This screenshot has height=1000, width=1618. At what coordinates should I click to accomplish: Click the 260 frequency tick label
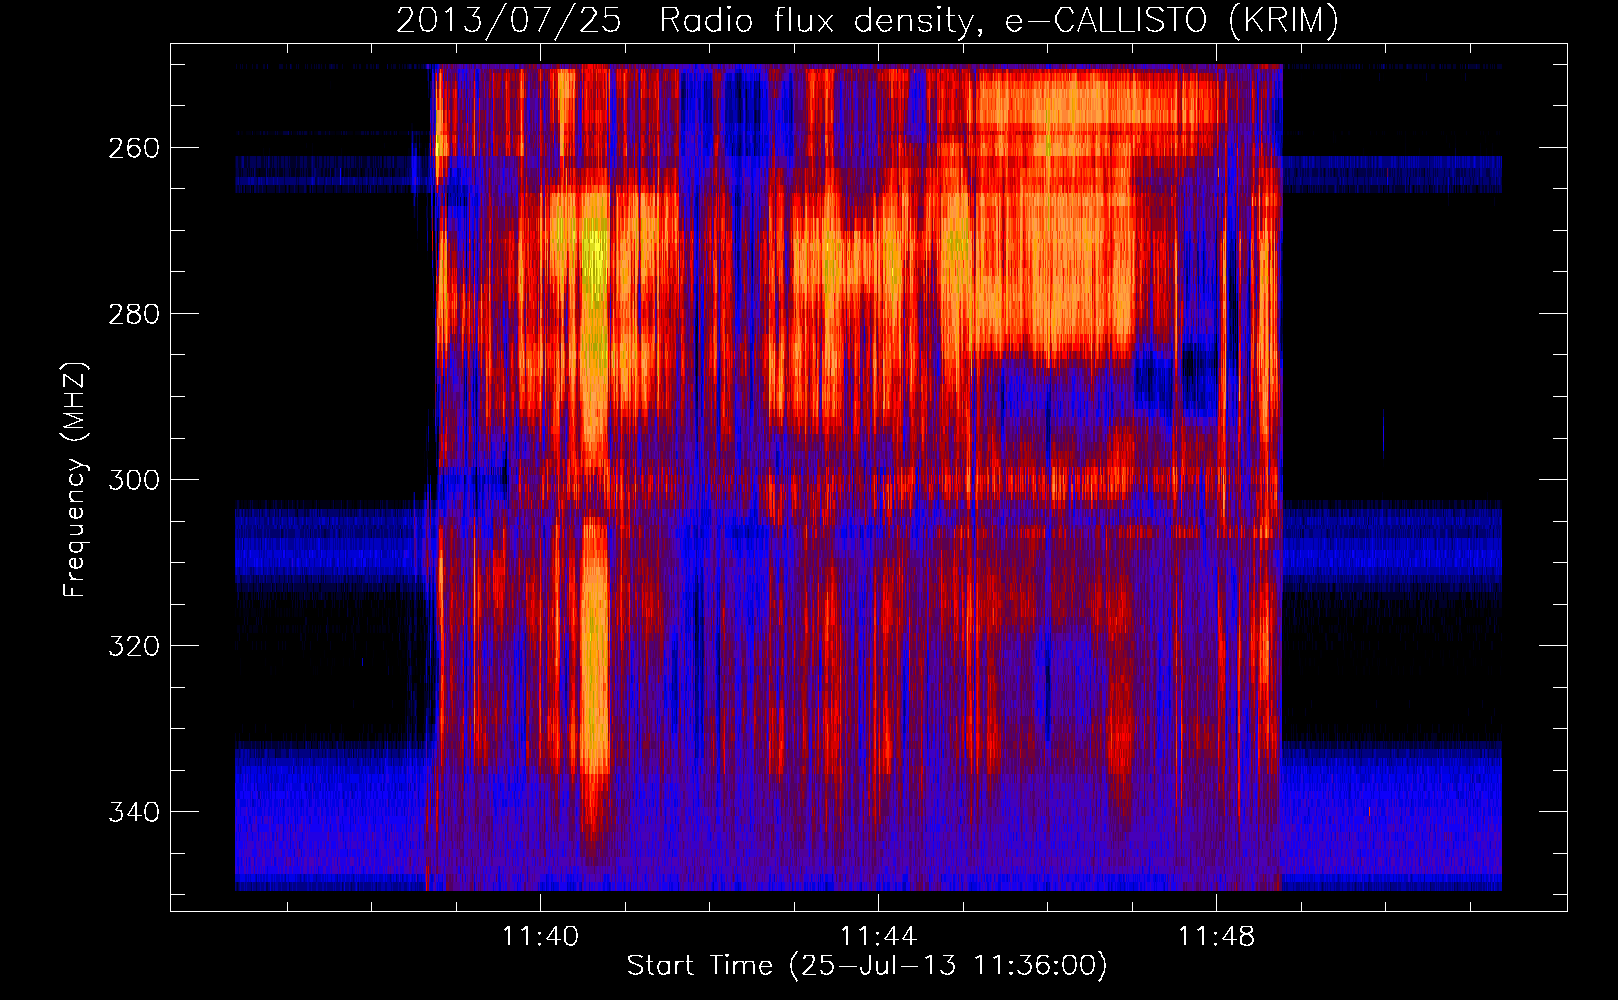tap(133, 148)
